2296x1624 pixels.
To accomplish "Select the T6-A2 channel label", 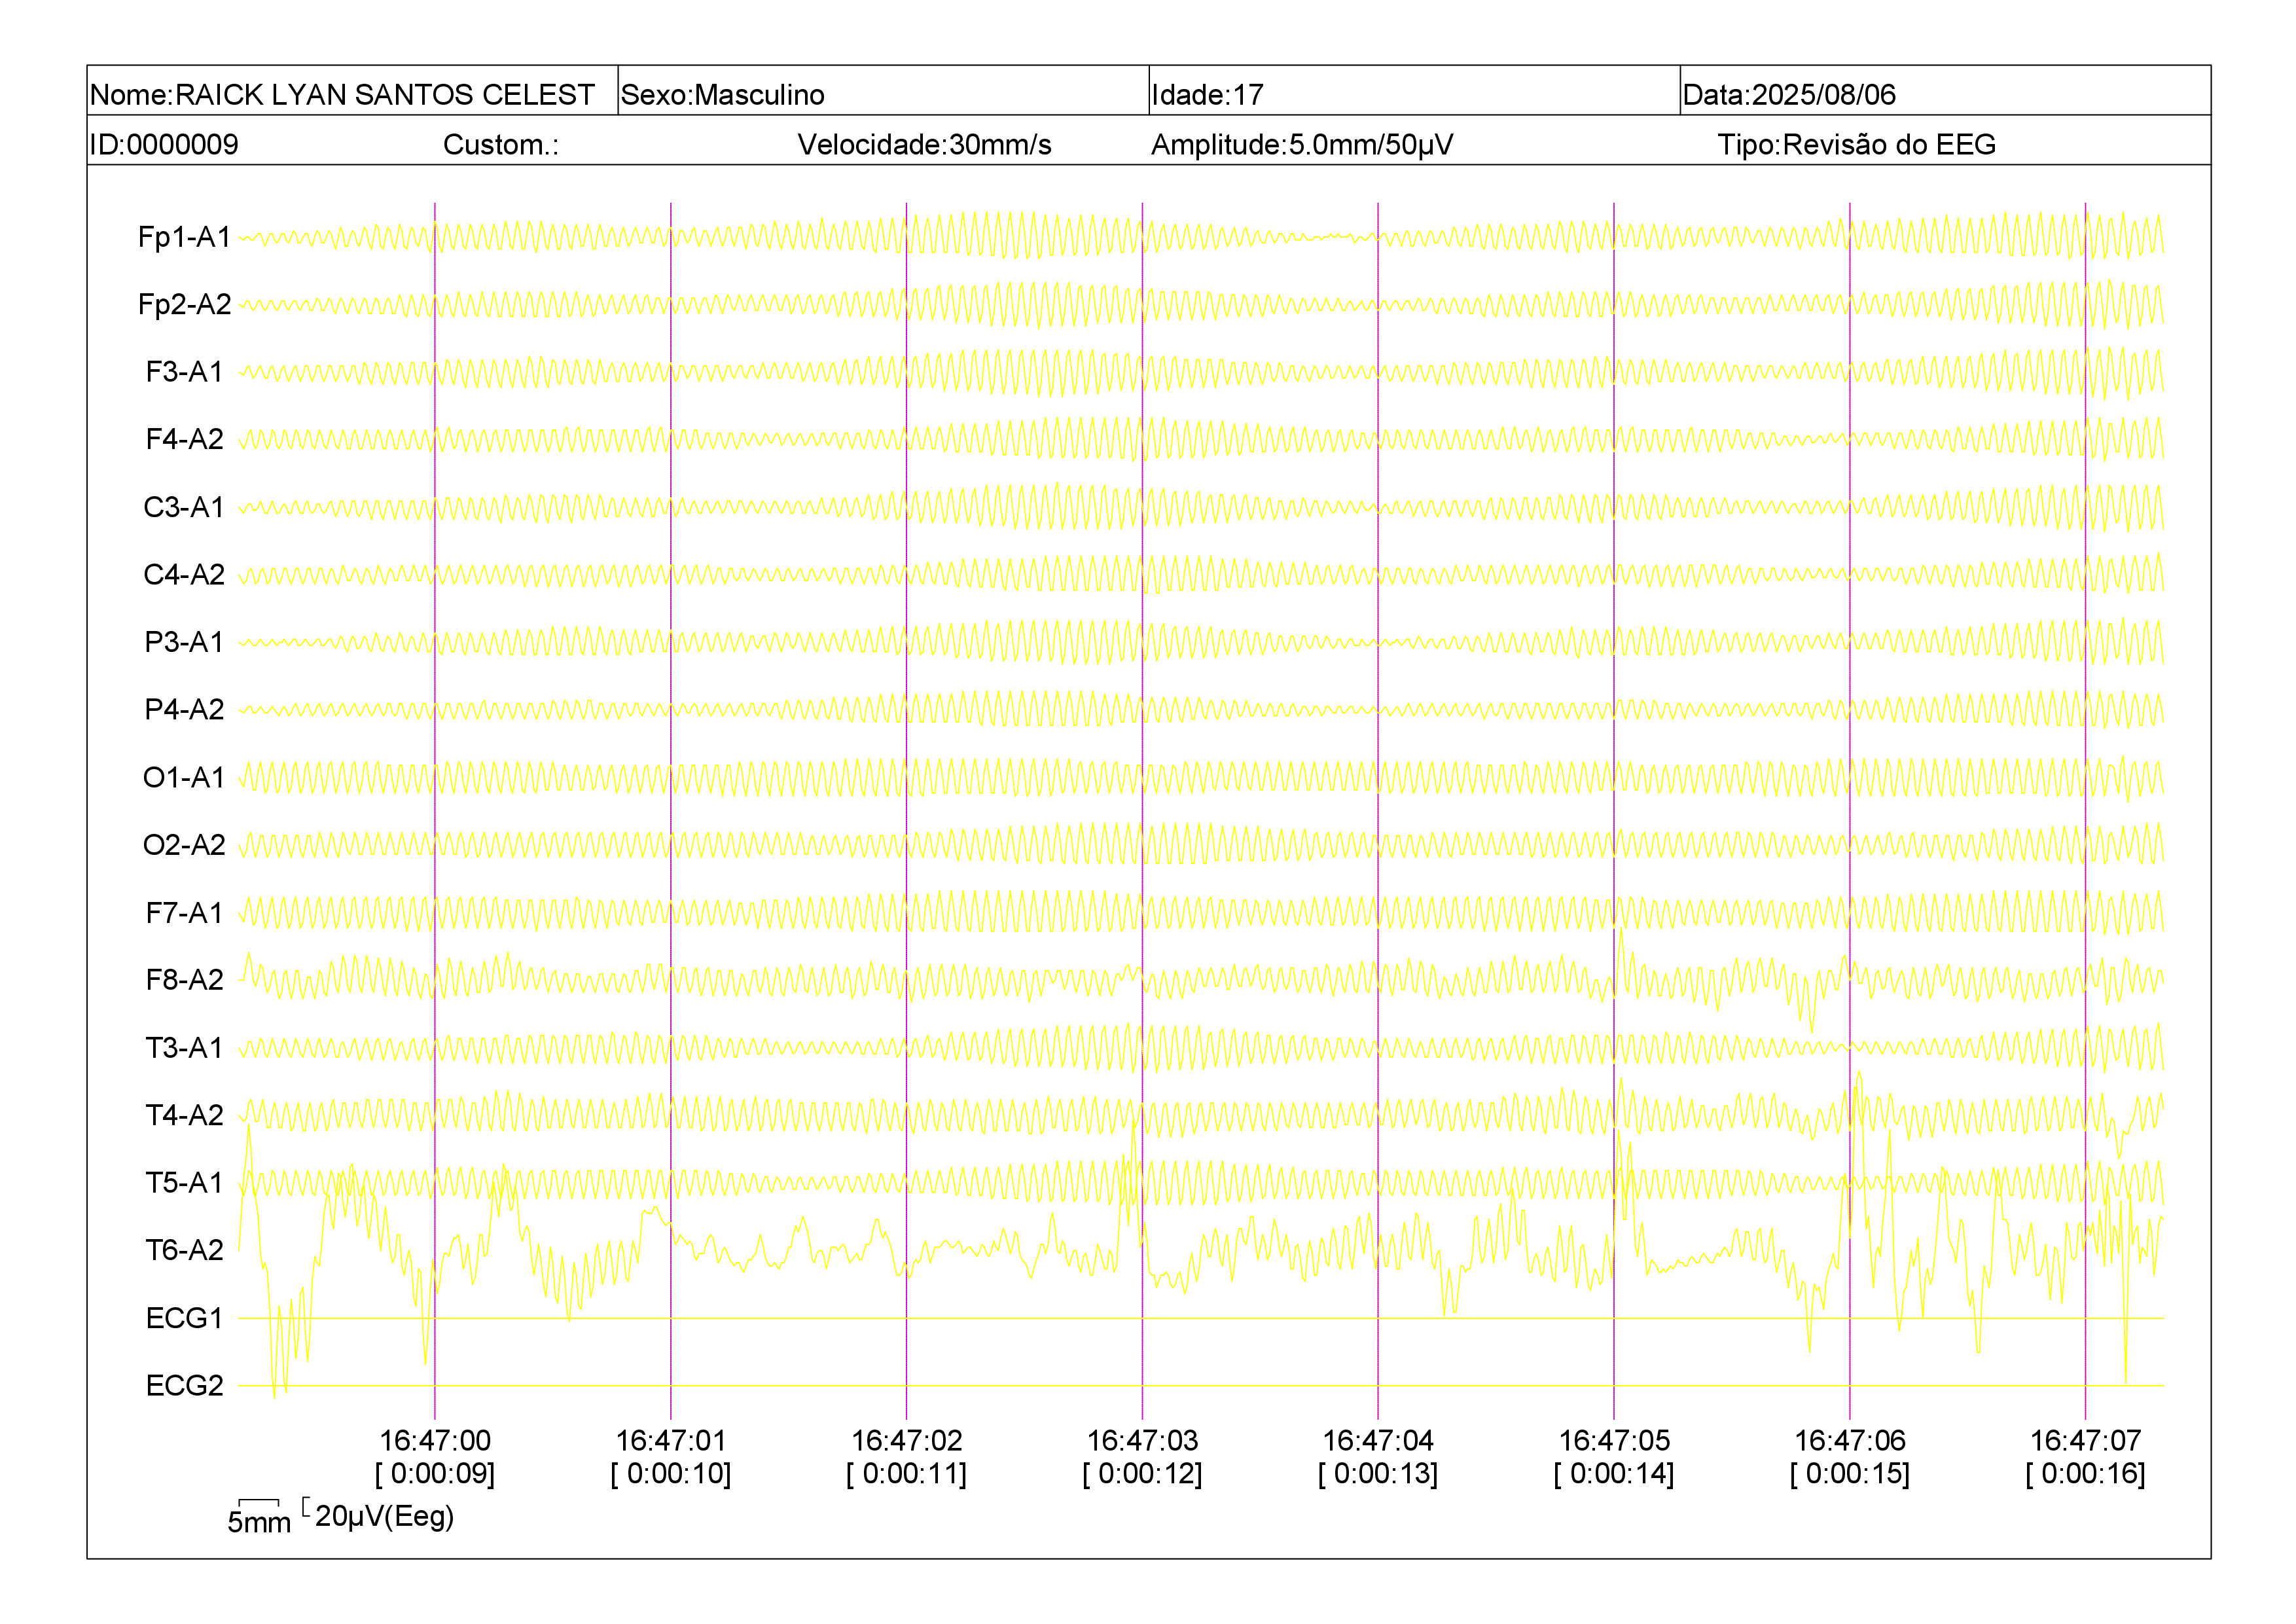I will coord(185,1250).
